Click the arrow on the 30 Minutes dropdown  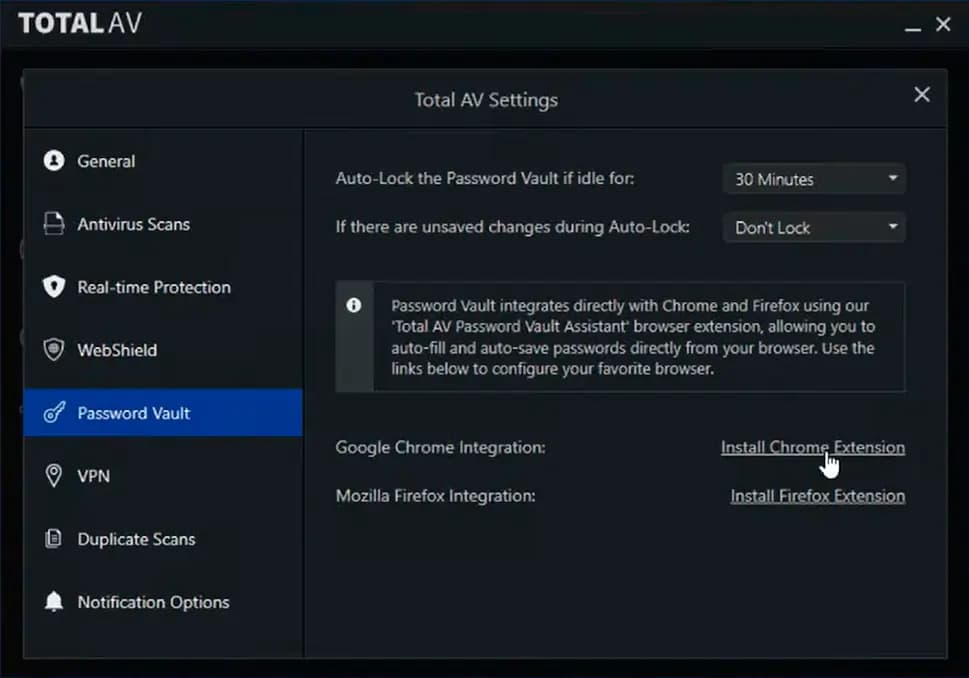[x=892, y=178]
